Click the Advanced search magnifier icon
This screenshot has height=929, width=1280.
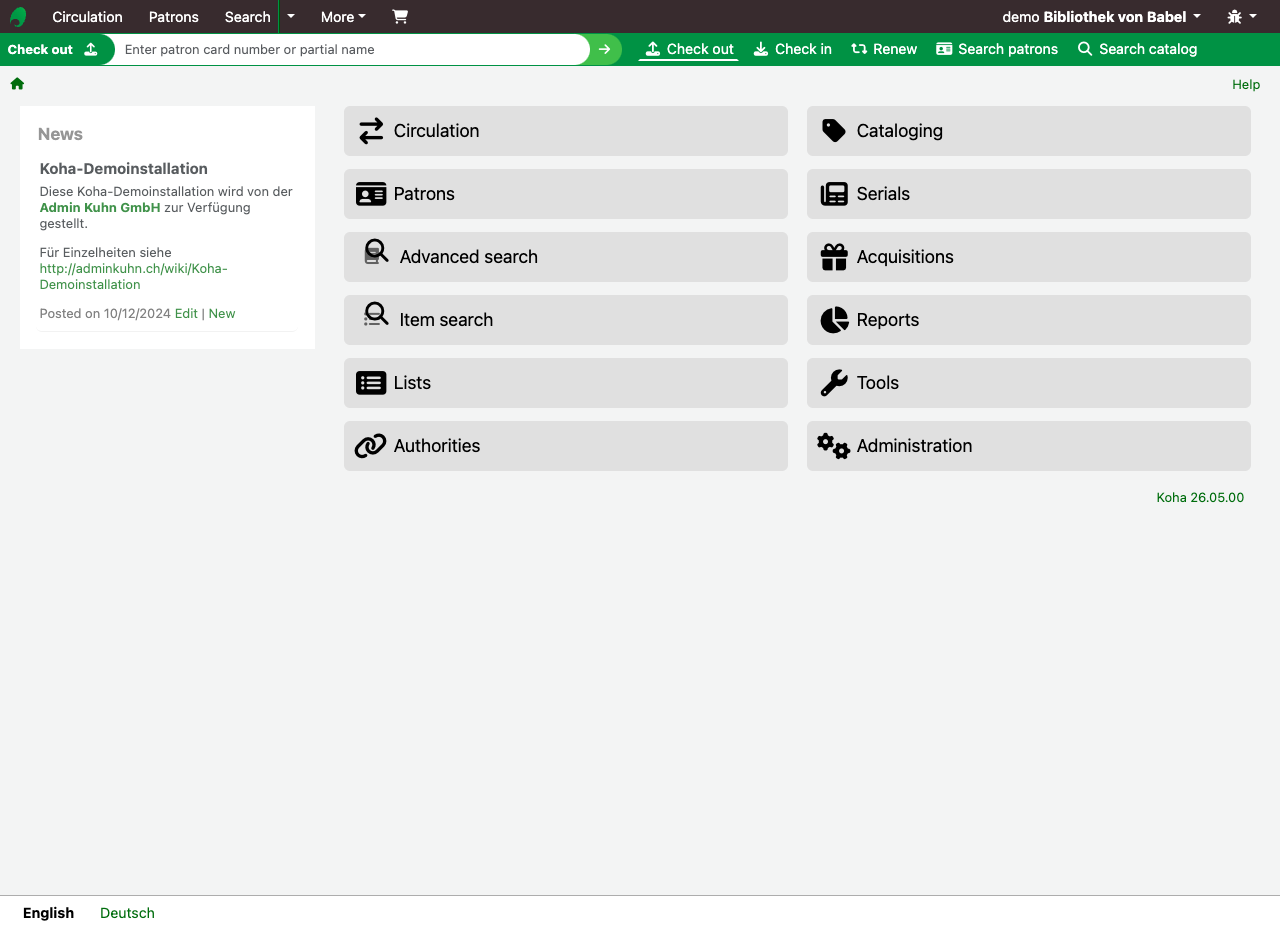point(376,252)
